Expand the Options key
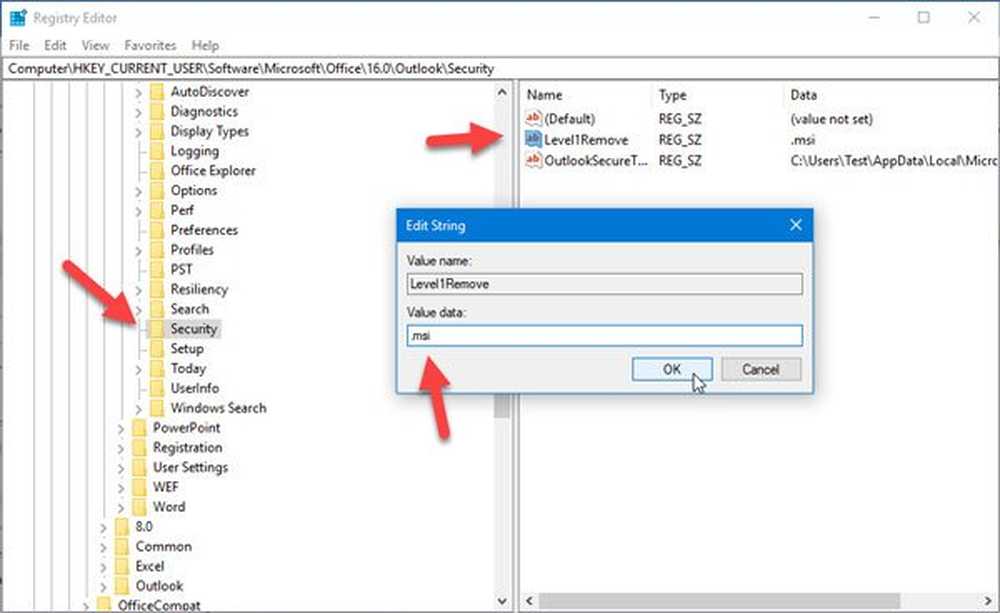The width and height of the screenshot is (1000, 613). click(138, 191)
